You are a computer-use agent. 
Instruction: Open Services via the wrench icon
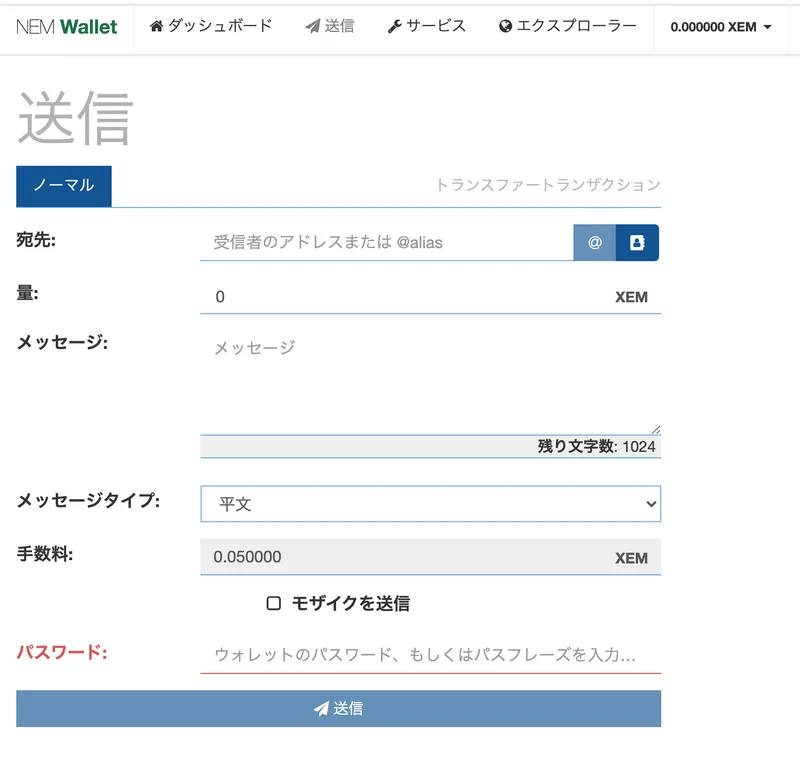(396, 27)
